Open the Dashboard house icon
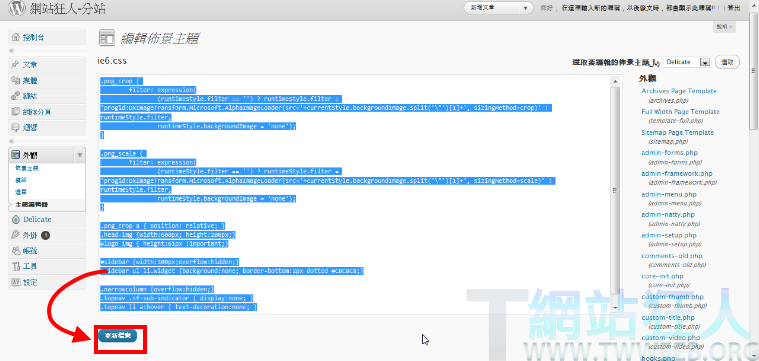759x361 pixels. [15, 37]
